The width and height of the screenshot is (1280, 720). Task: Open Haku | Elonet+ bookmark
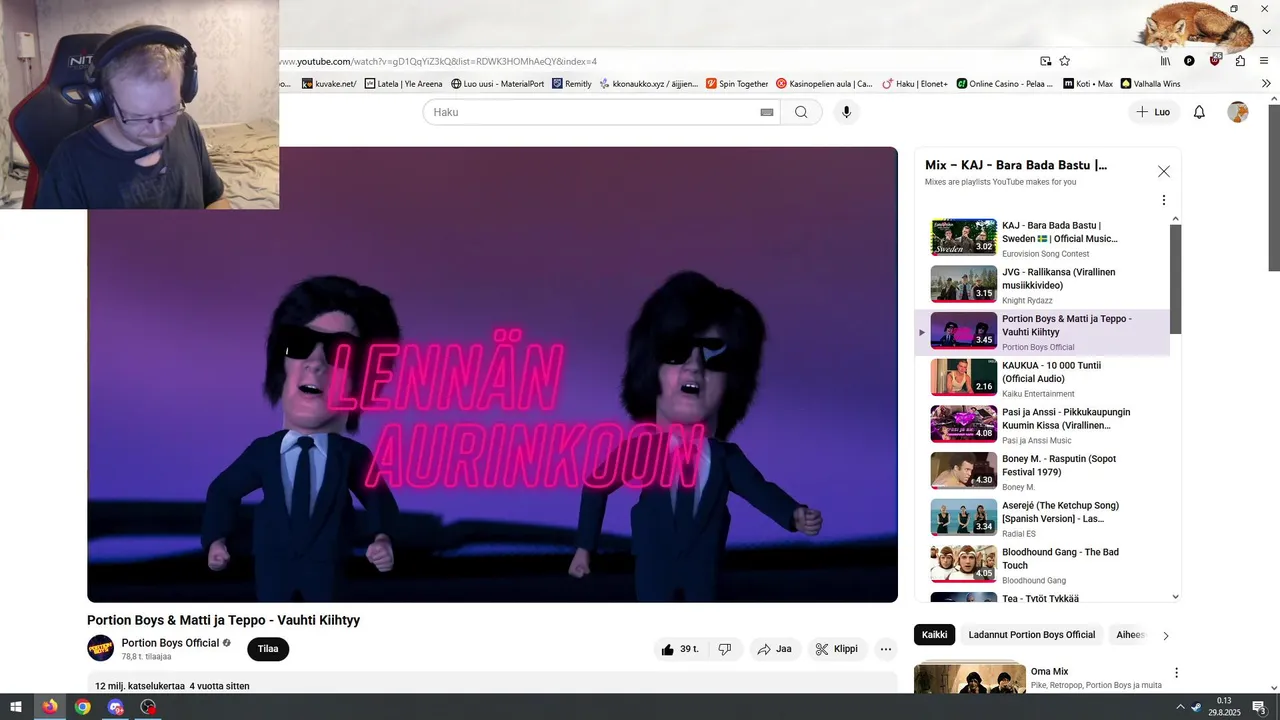pyautogui.click(x=915, y=84)
